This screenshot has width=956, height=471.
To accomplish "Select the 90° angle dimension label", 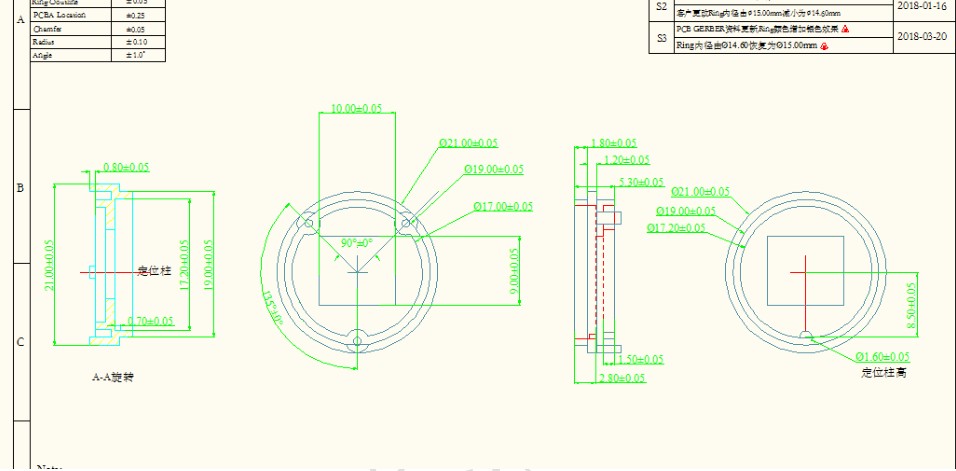I will tap(356, 243).
